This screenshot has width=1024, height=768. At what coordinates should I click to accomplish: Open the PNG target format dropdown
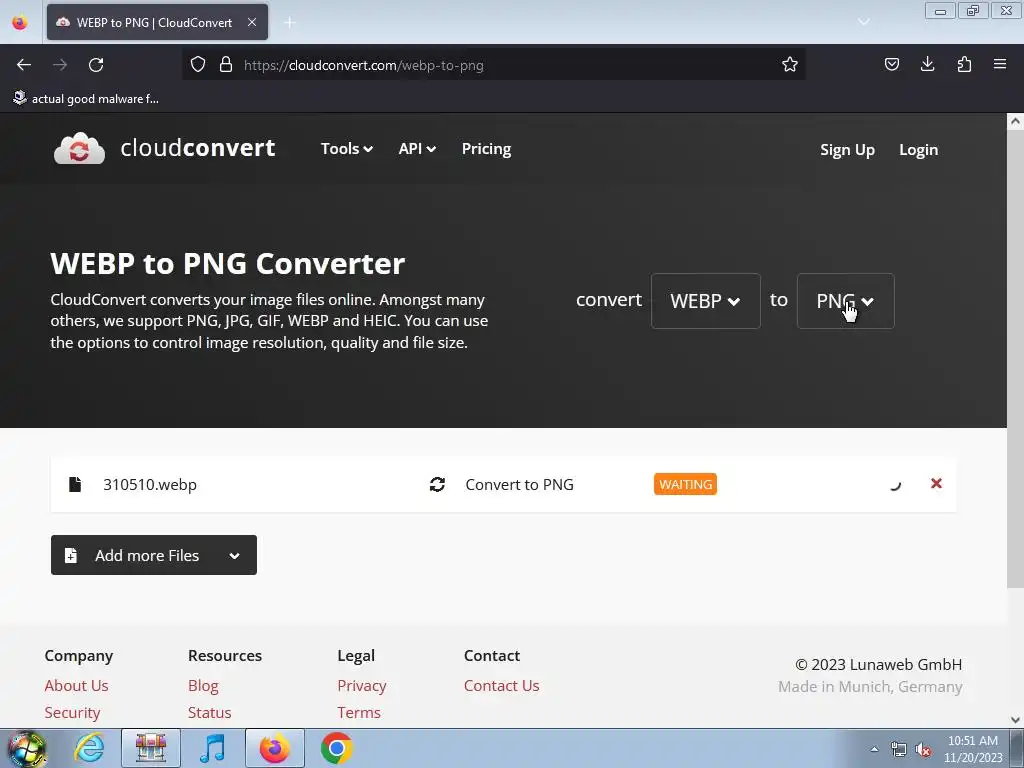point(846,301)
